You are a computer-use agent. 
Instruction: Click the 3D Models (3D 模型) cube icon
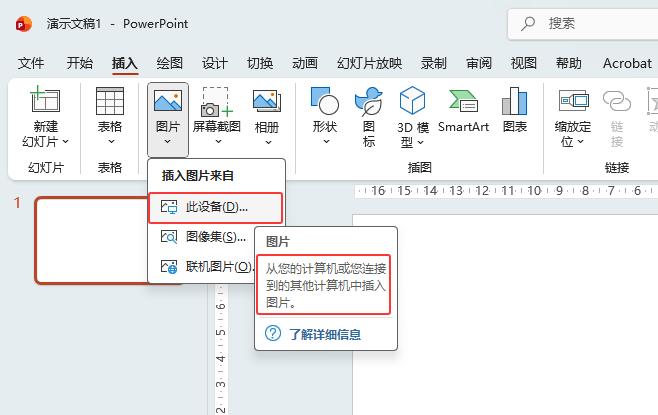[x=413, y=100]
